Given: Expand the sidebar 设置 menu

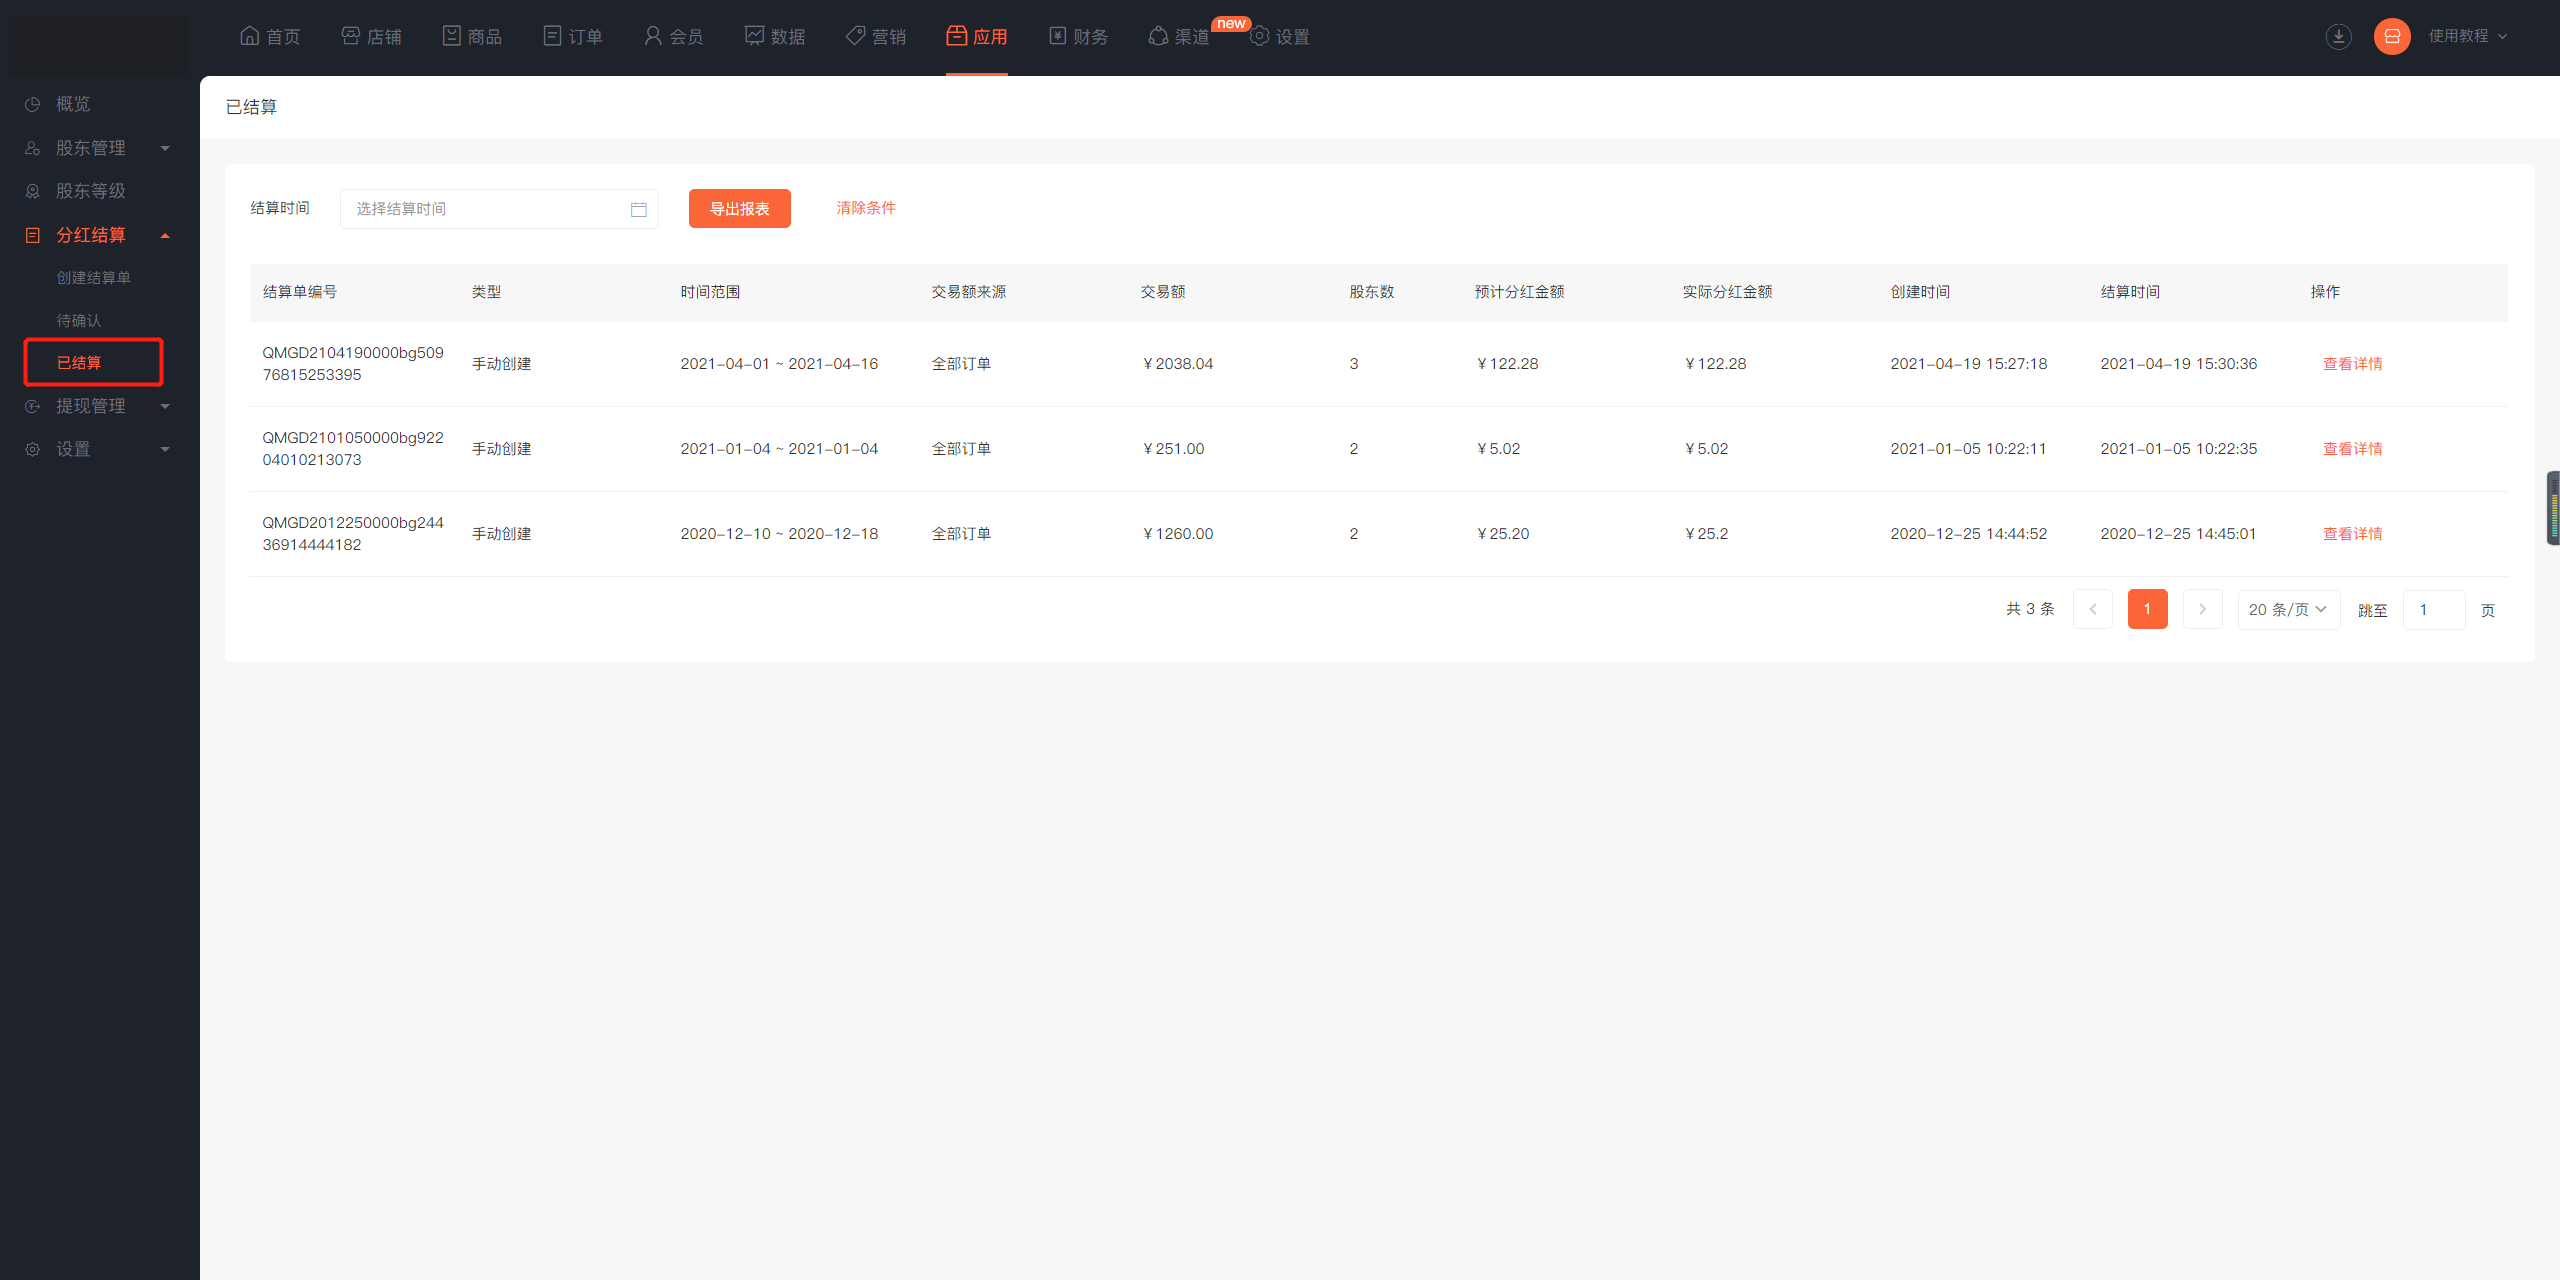Looking at the screenshot, I should point(100,449).
